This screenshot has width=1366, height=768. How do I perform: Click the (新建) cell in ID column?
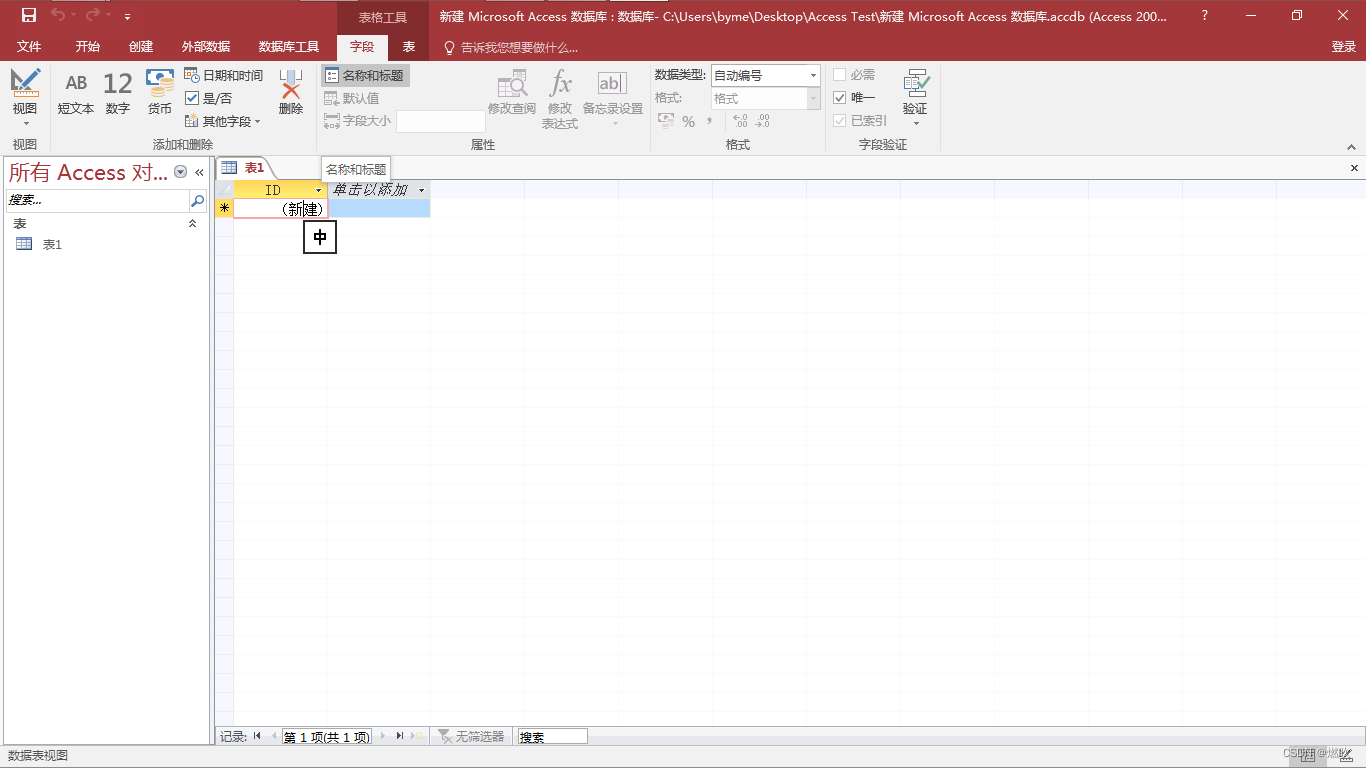click(280, 208)
